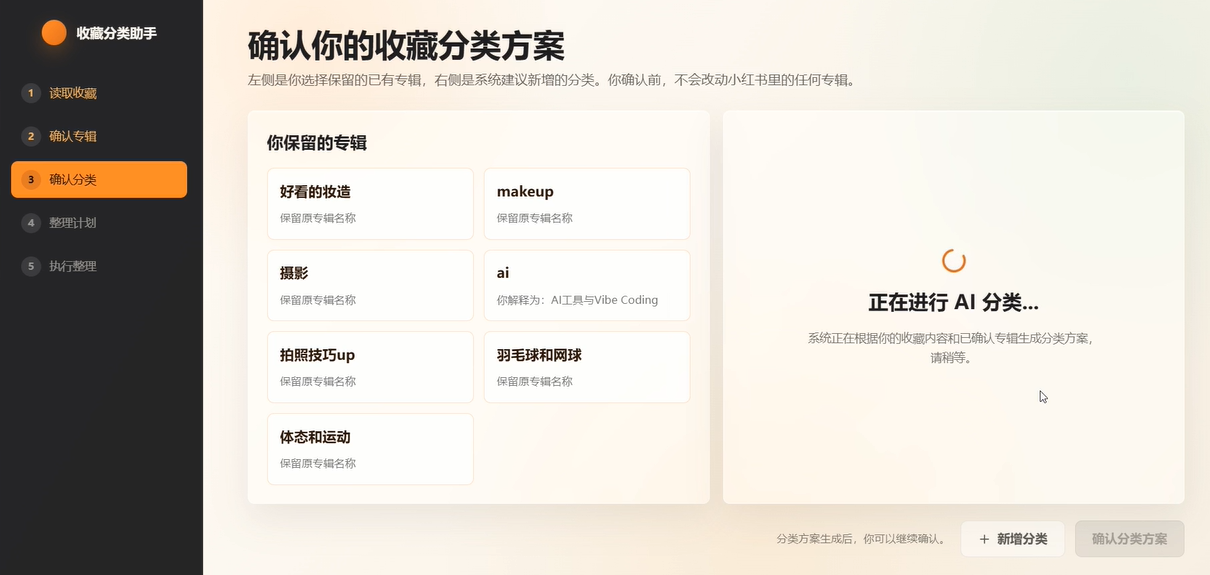Click the step number 3 badge
The height and width of the screenshot is (575, 1210).
point(31,180)
